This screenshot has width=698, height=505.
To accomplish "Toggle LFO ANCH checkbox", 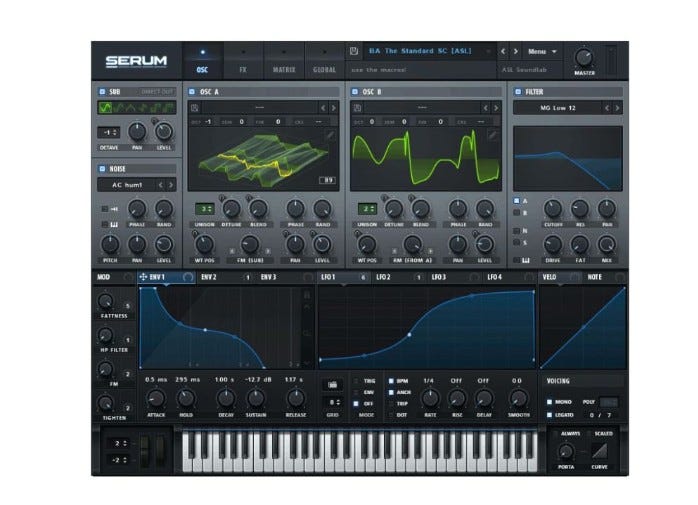I will [x=391, y=392].
